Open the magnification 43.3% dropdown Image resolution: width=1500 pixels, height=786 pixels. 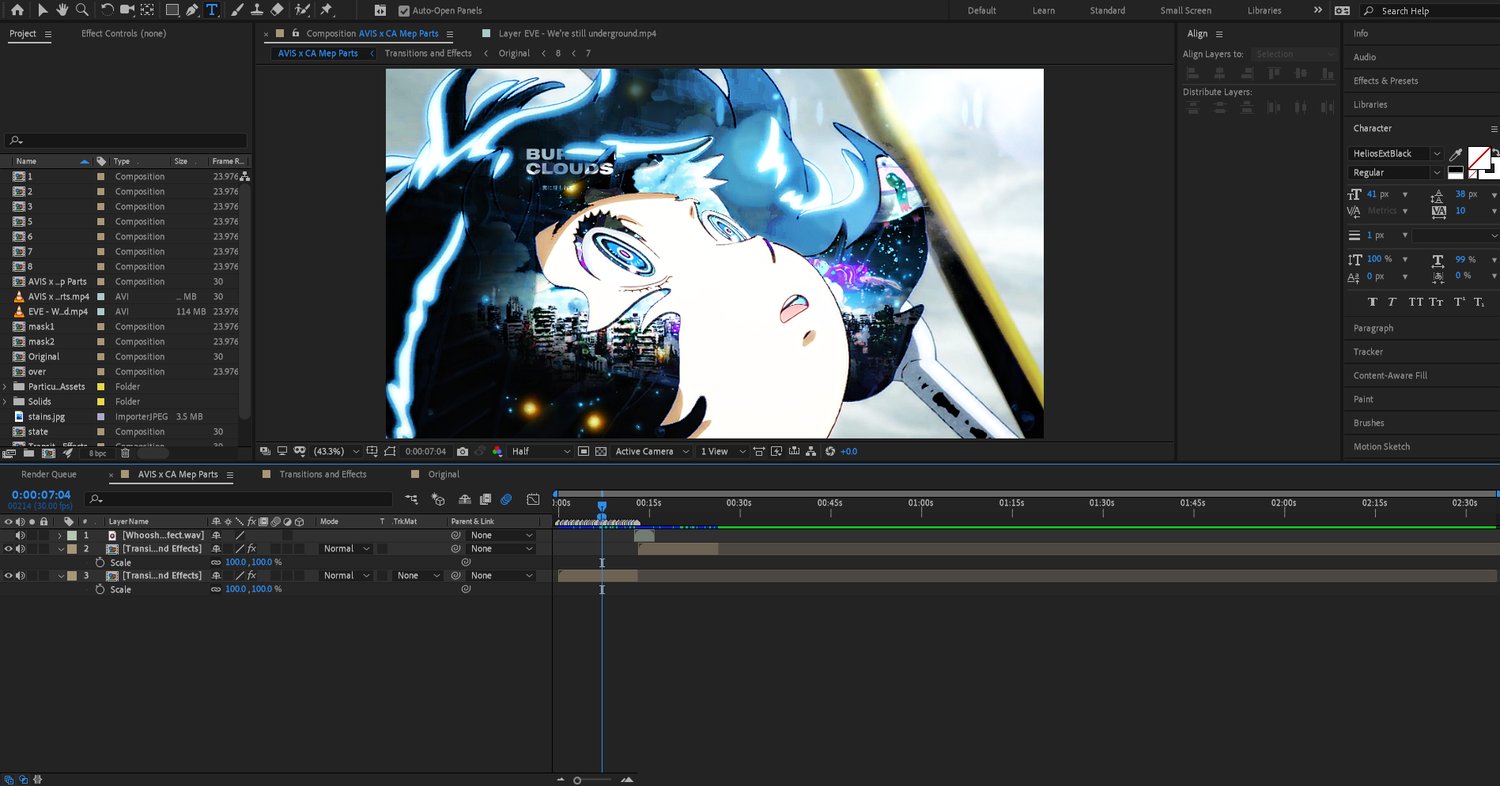(x=337, y=452)
